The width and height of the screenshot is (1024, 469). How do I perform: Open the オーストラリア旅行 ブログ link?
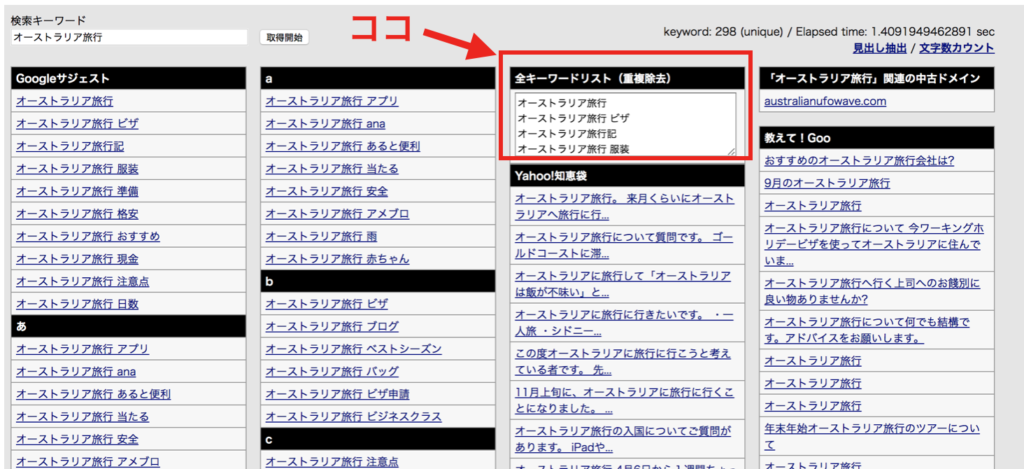332,327
